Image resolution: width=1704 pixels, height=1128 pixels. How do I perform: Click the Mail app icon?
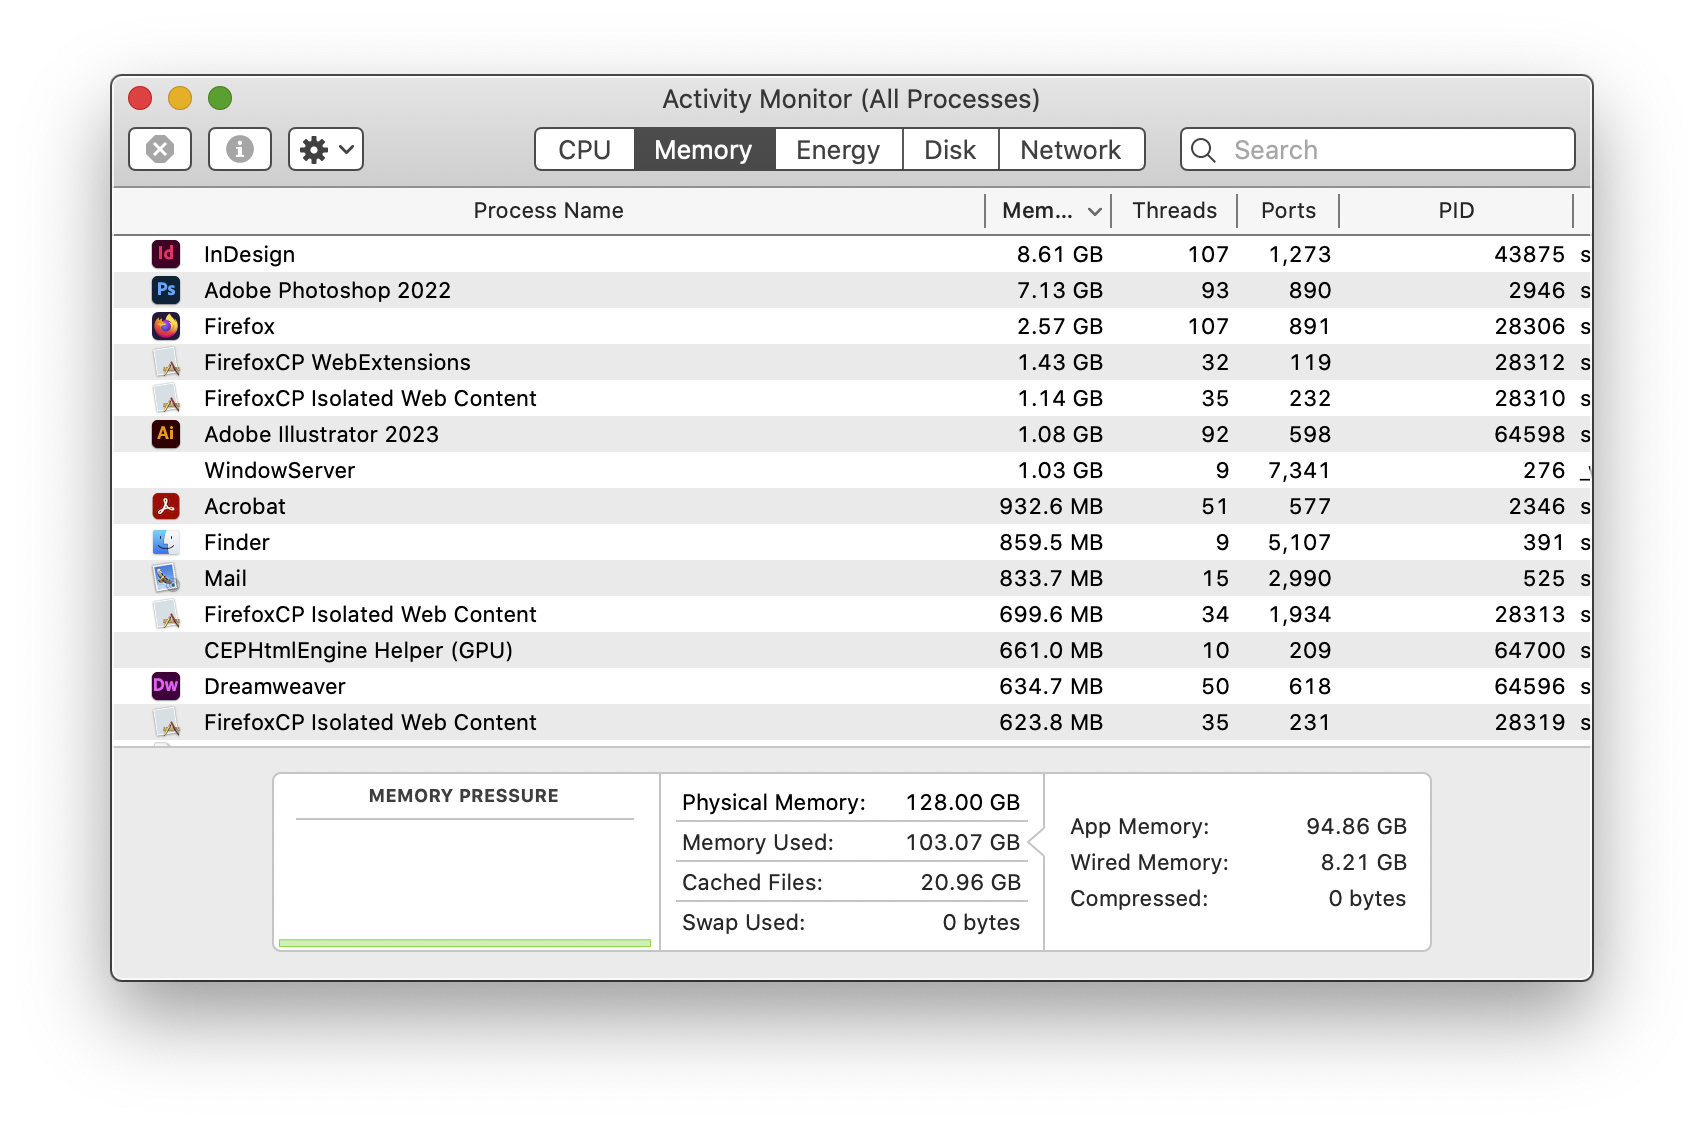point(166,578)
